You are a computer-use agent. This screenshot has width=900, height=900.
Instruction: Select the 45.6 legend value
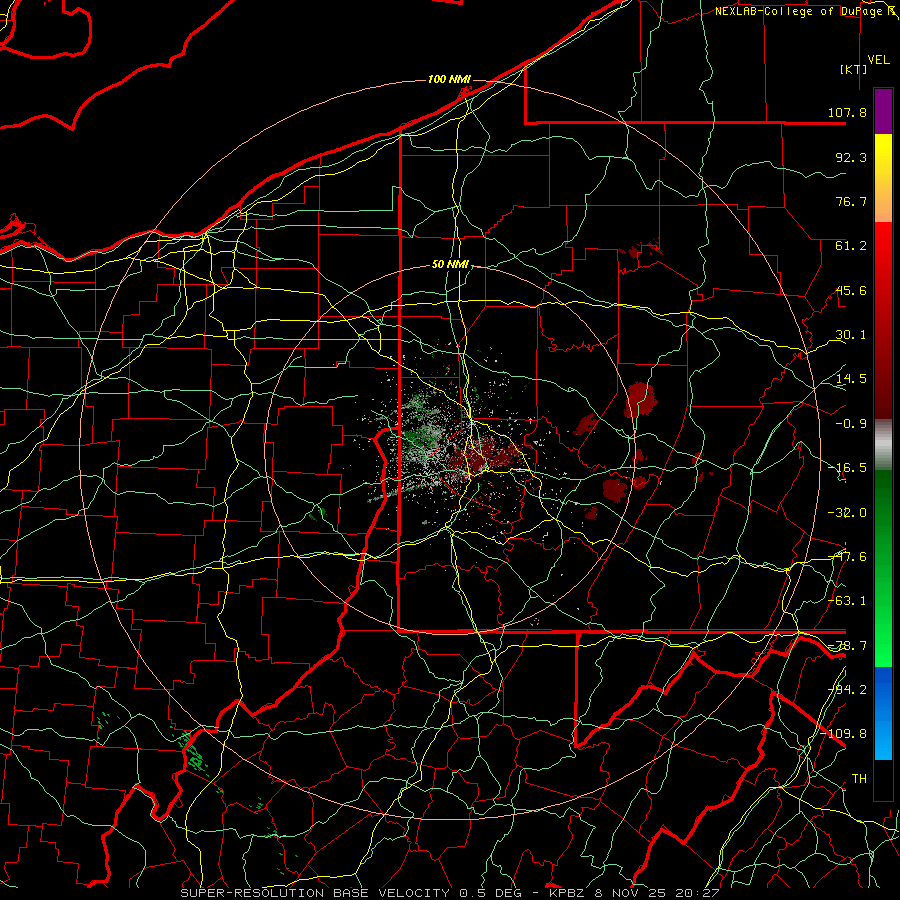851,290
